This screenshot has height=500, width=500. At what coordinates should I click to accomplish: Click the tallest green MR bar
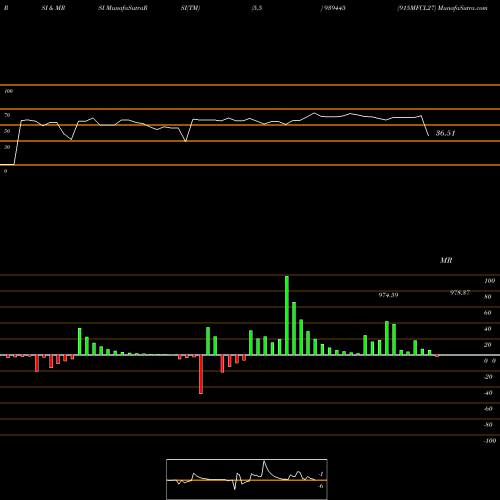287,315
